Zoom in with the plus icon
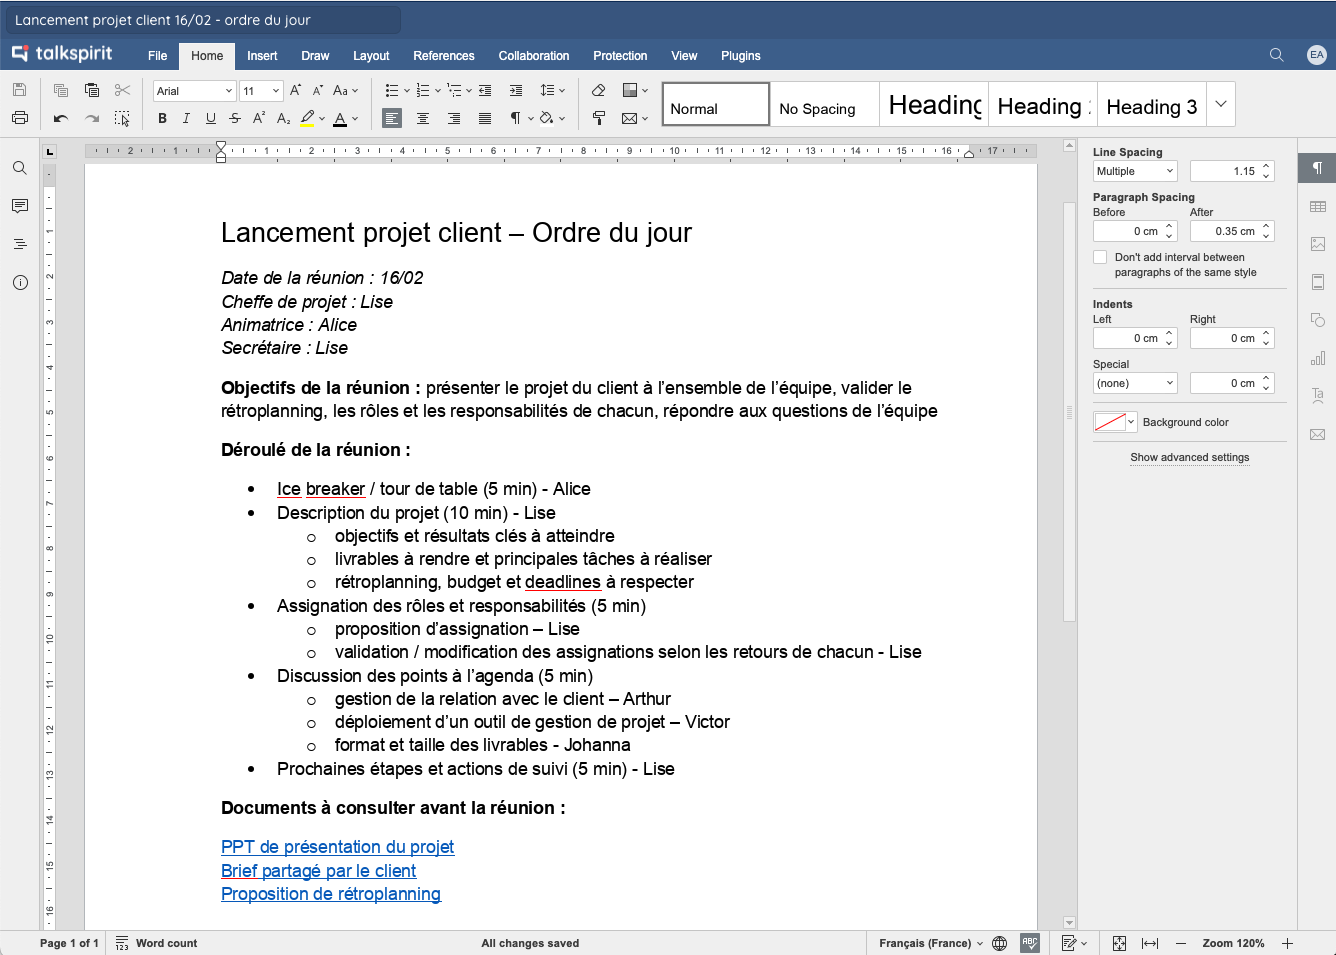The height and width of the screenshot is (955, 1336). click(x=1287, y=943)
